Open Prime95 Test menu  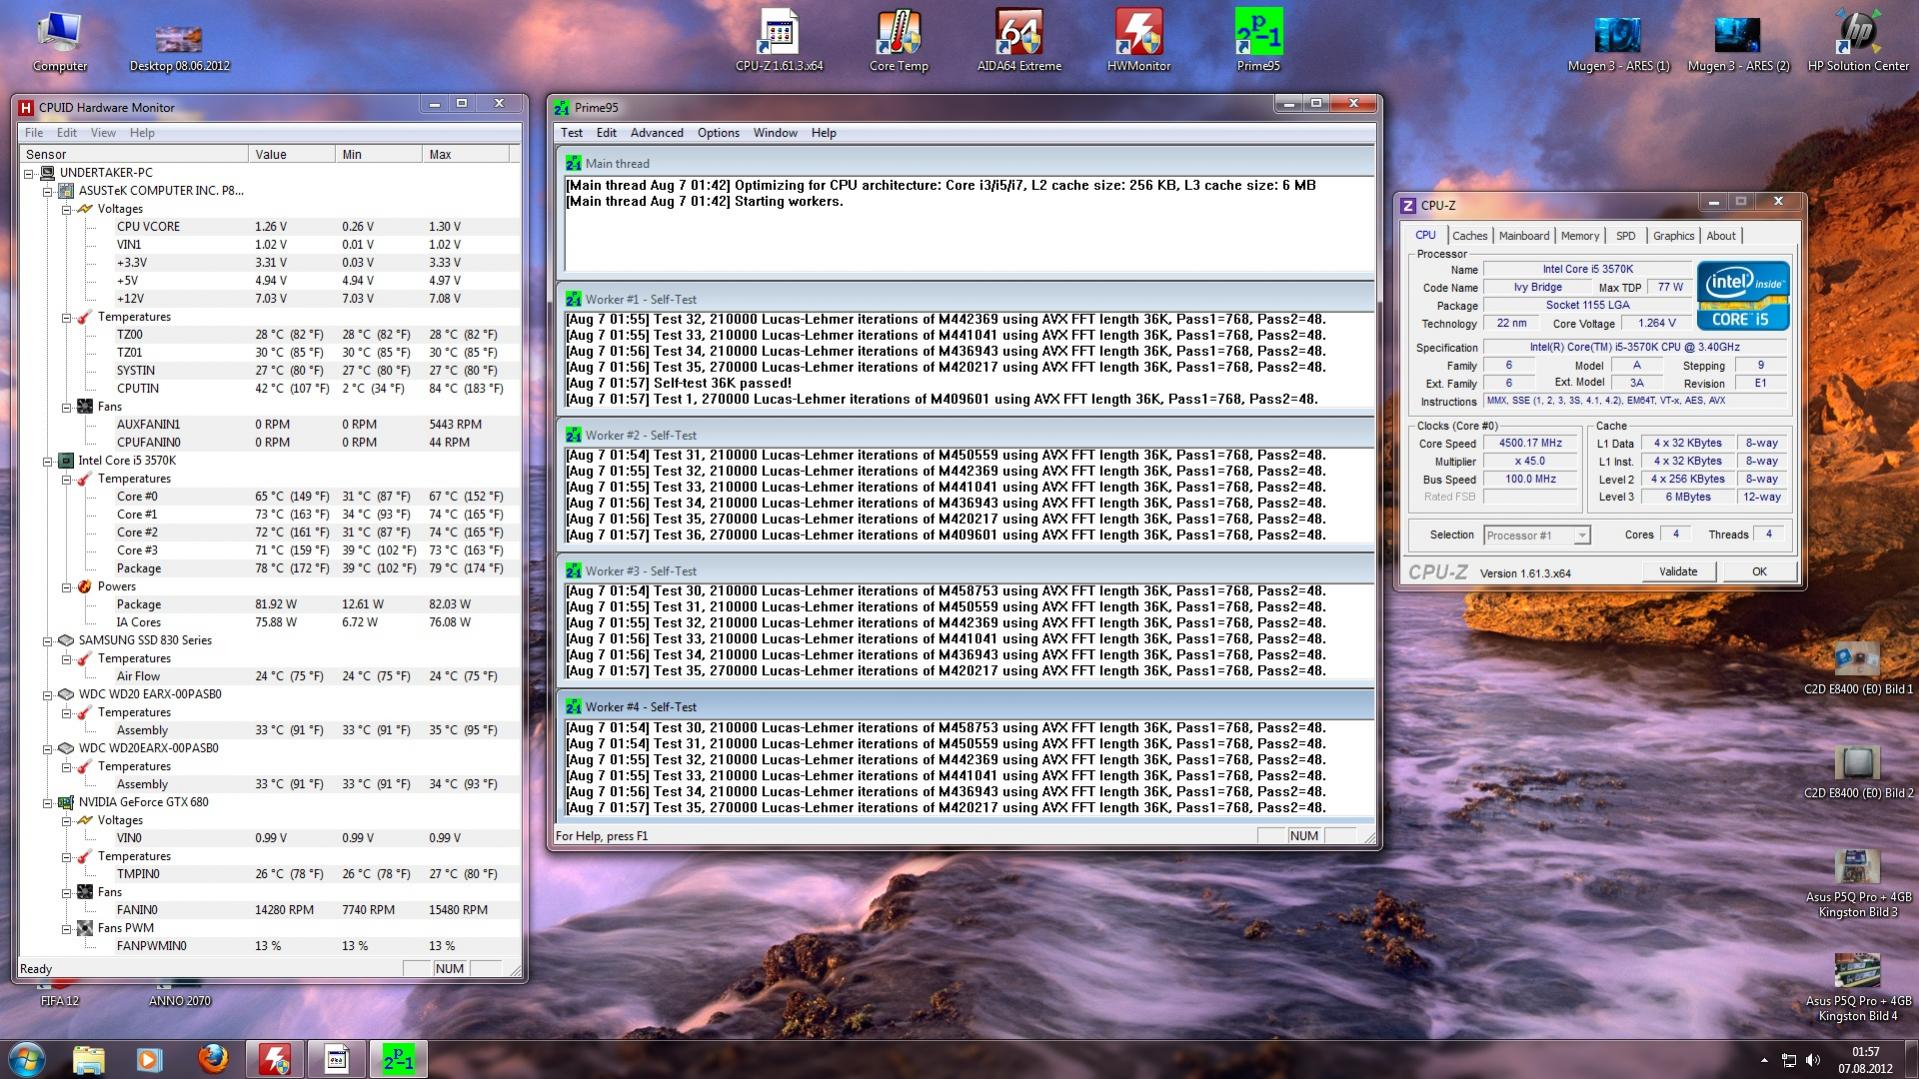click(572, 133)
